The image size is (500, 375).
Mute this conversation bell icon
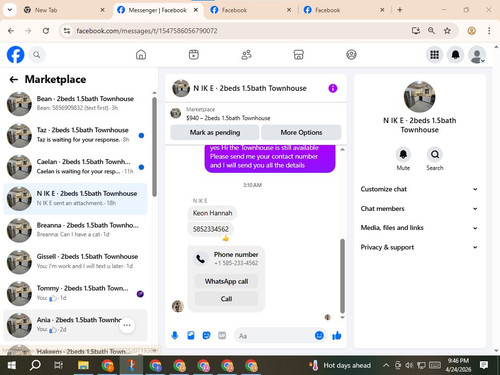(403, 154)
